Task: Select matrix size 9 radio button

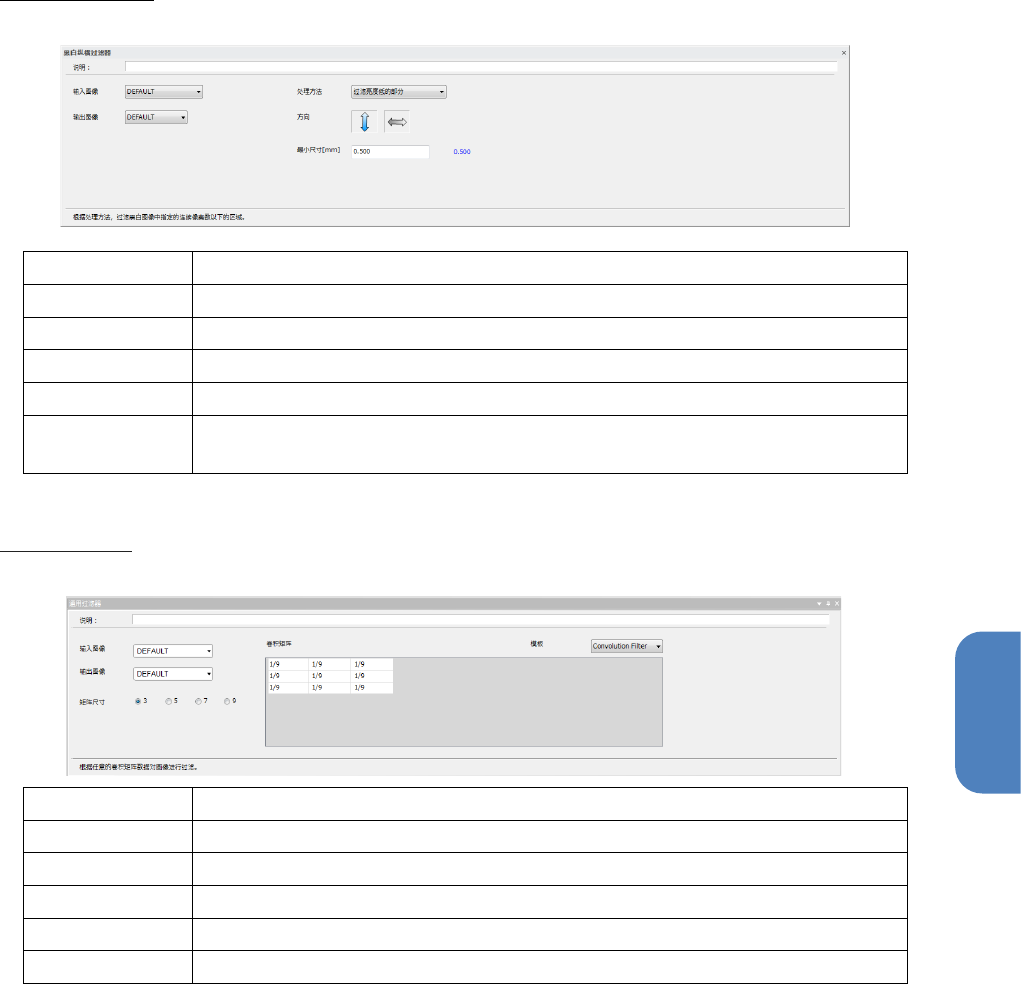Action: point(227,701)
